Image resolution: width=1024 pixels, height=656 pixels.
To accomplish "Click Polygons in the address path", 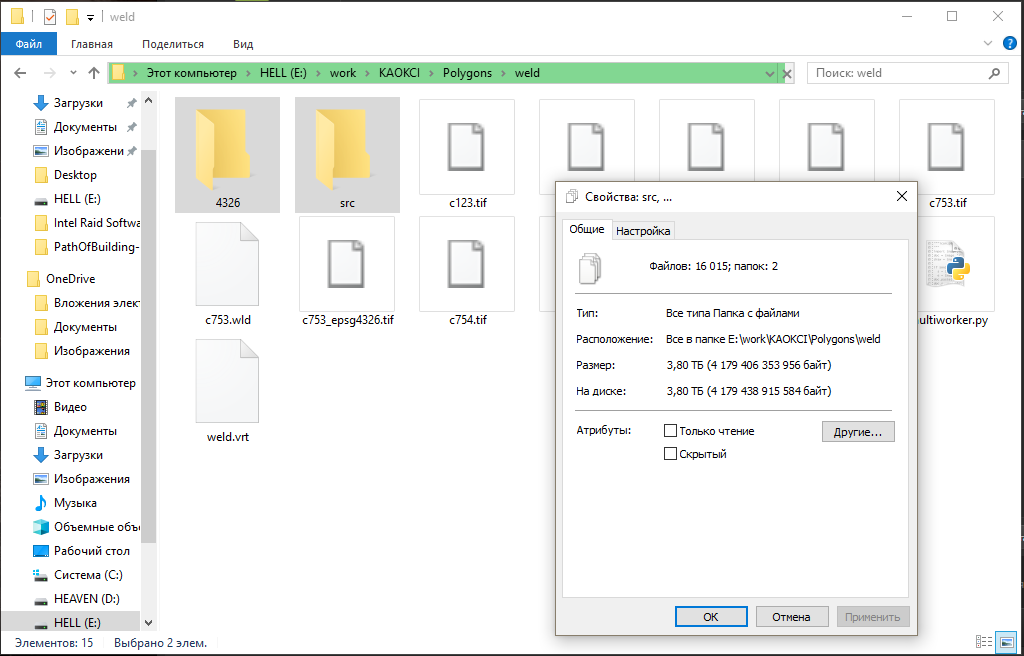I will click(468, 73).
